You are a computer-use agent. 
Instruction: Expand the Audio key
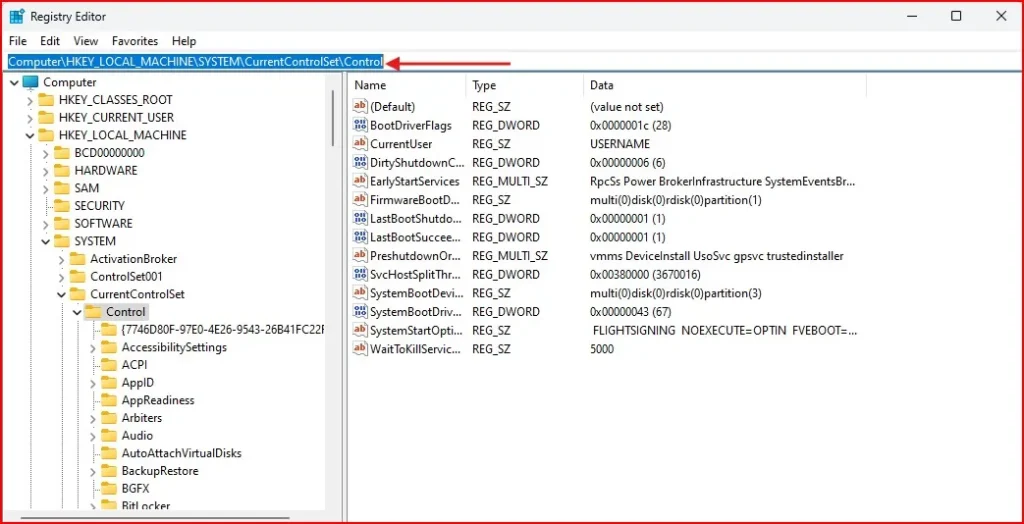click(92, 436)
